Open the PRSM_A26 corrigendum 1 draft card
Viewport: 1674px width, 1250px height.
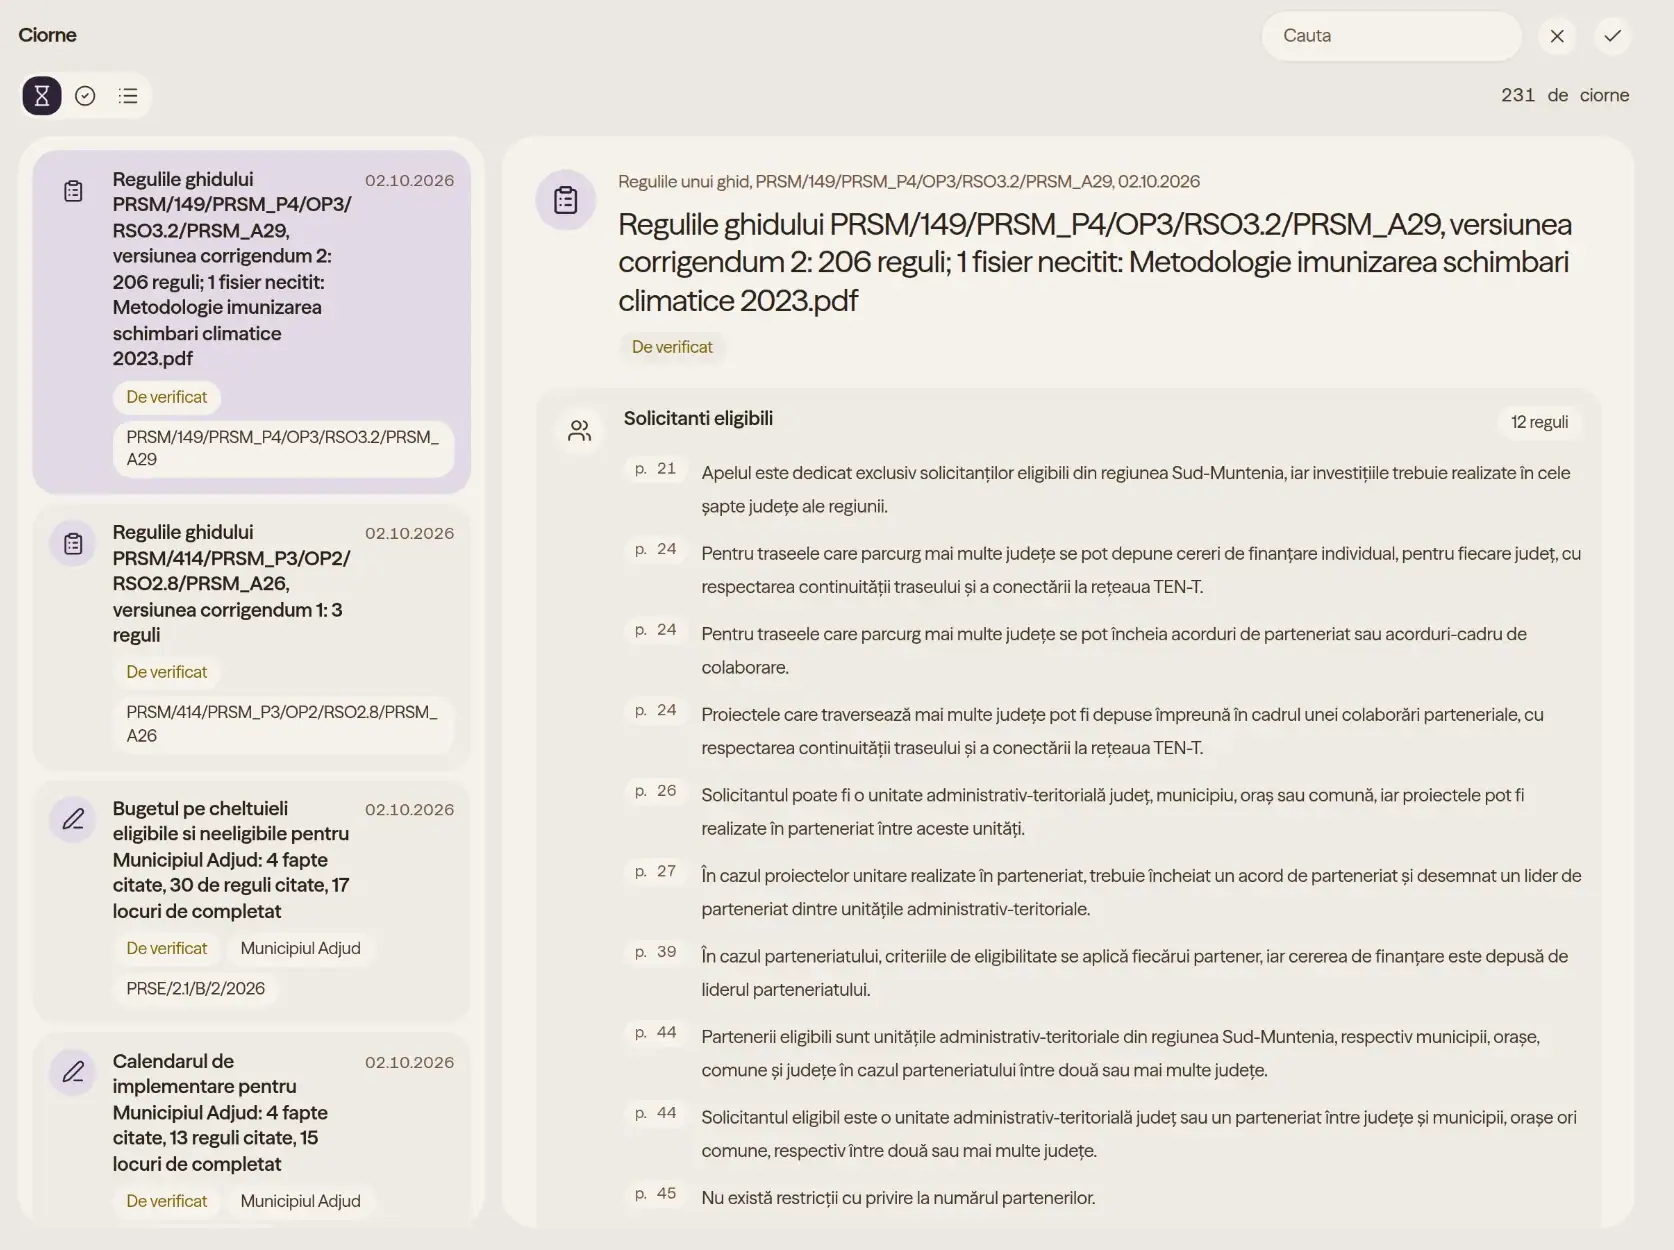pos(251,637)
